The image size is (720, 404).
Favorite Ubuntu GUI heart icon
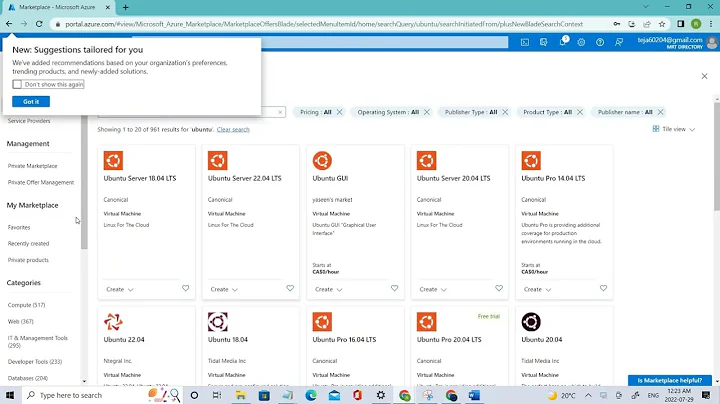tap(394, 288)
